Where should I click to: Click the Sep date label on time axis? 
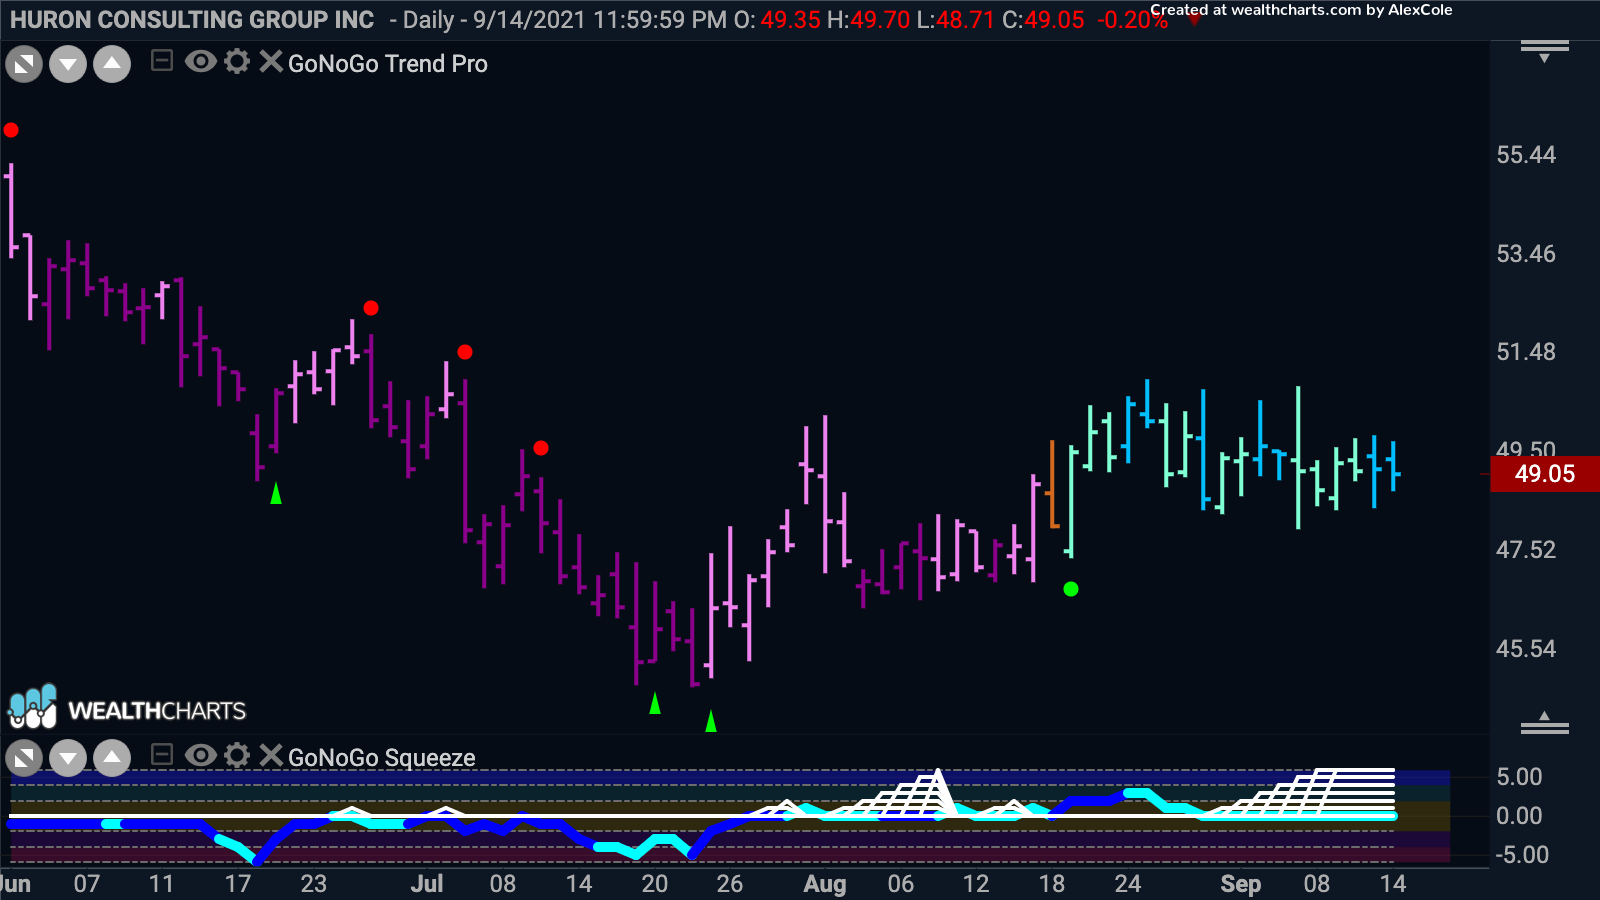pos(1241,884)
